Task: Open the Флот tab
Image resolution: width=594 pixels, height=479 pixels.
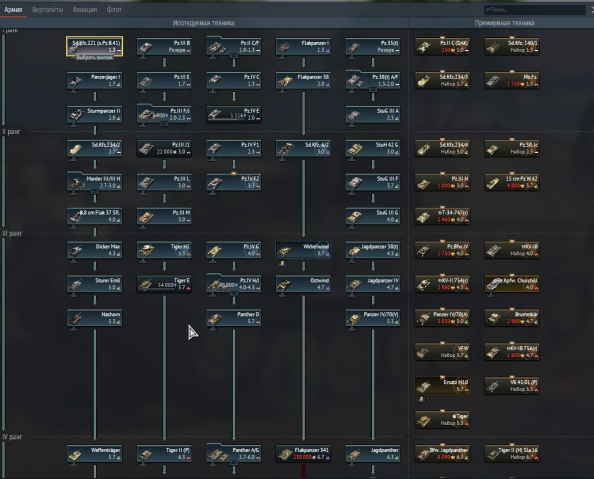Action: [x=114, y=9]
